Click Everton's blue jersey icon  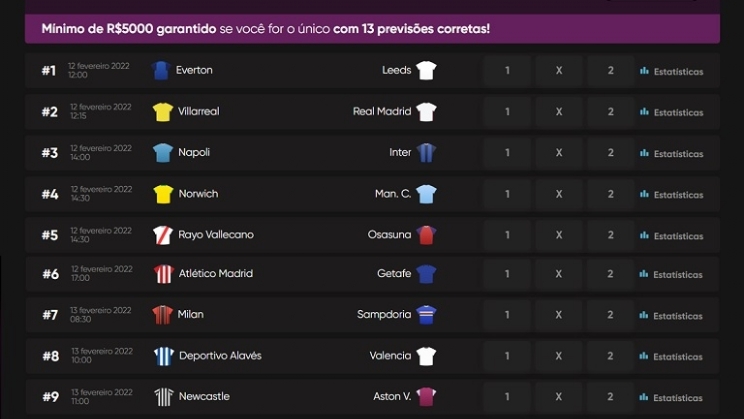tap(162, 70)
